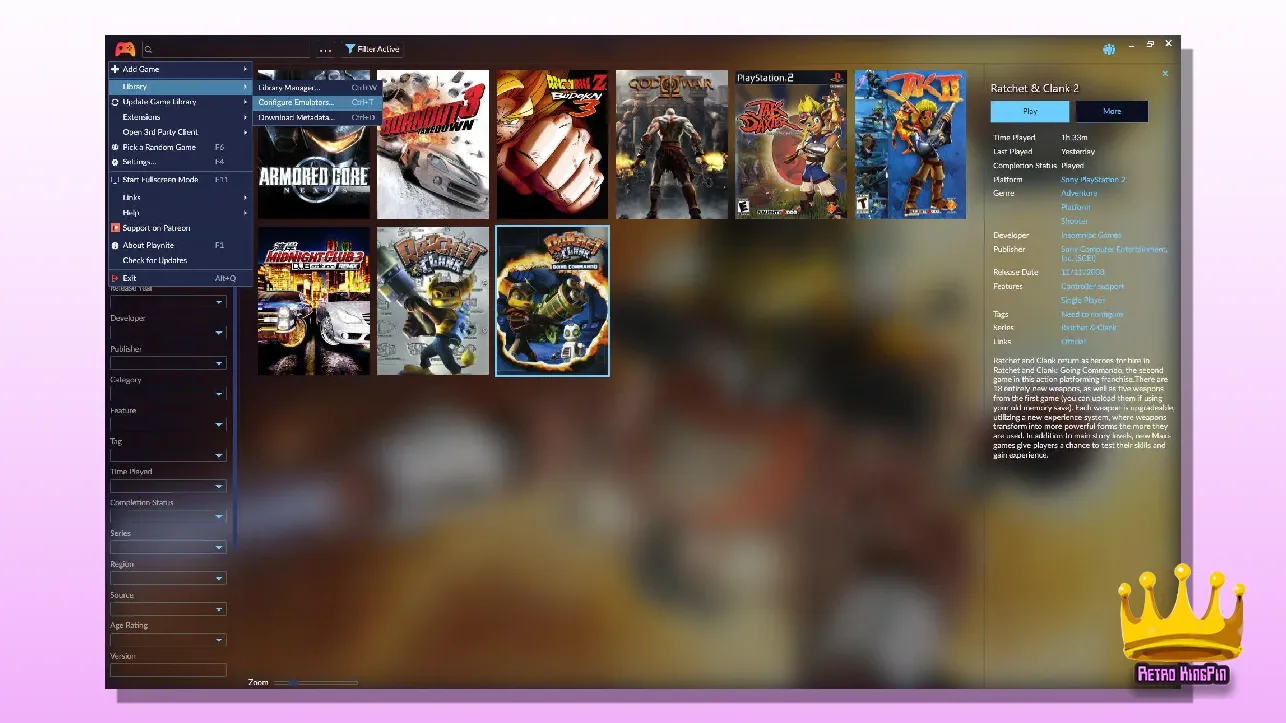Open the Official link under Links
The width and height of the screenshot is (1286, 723).
click(1073, 341)
